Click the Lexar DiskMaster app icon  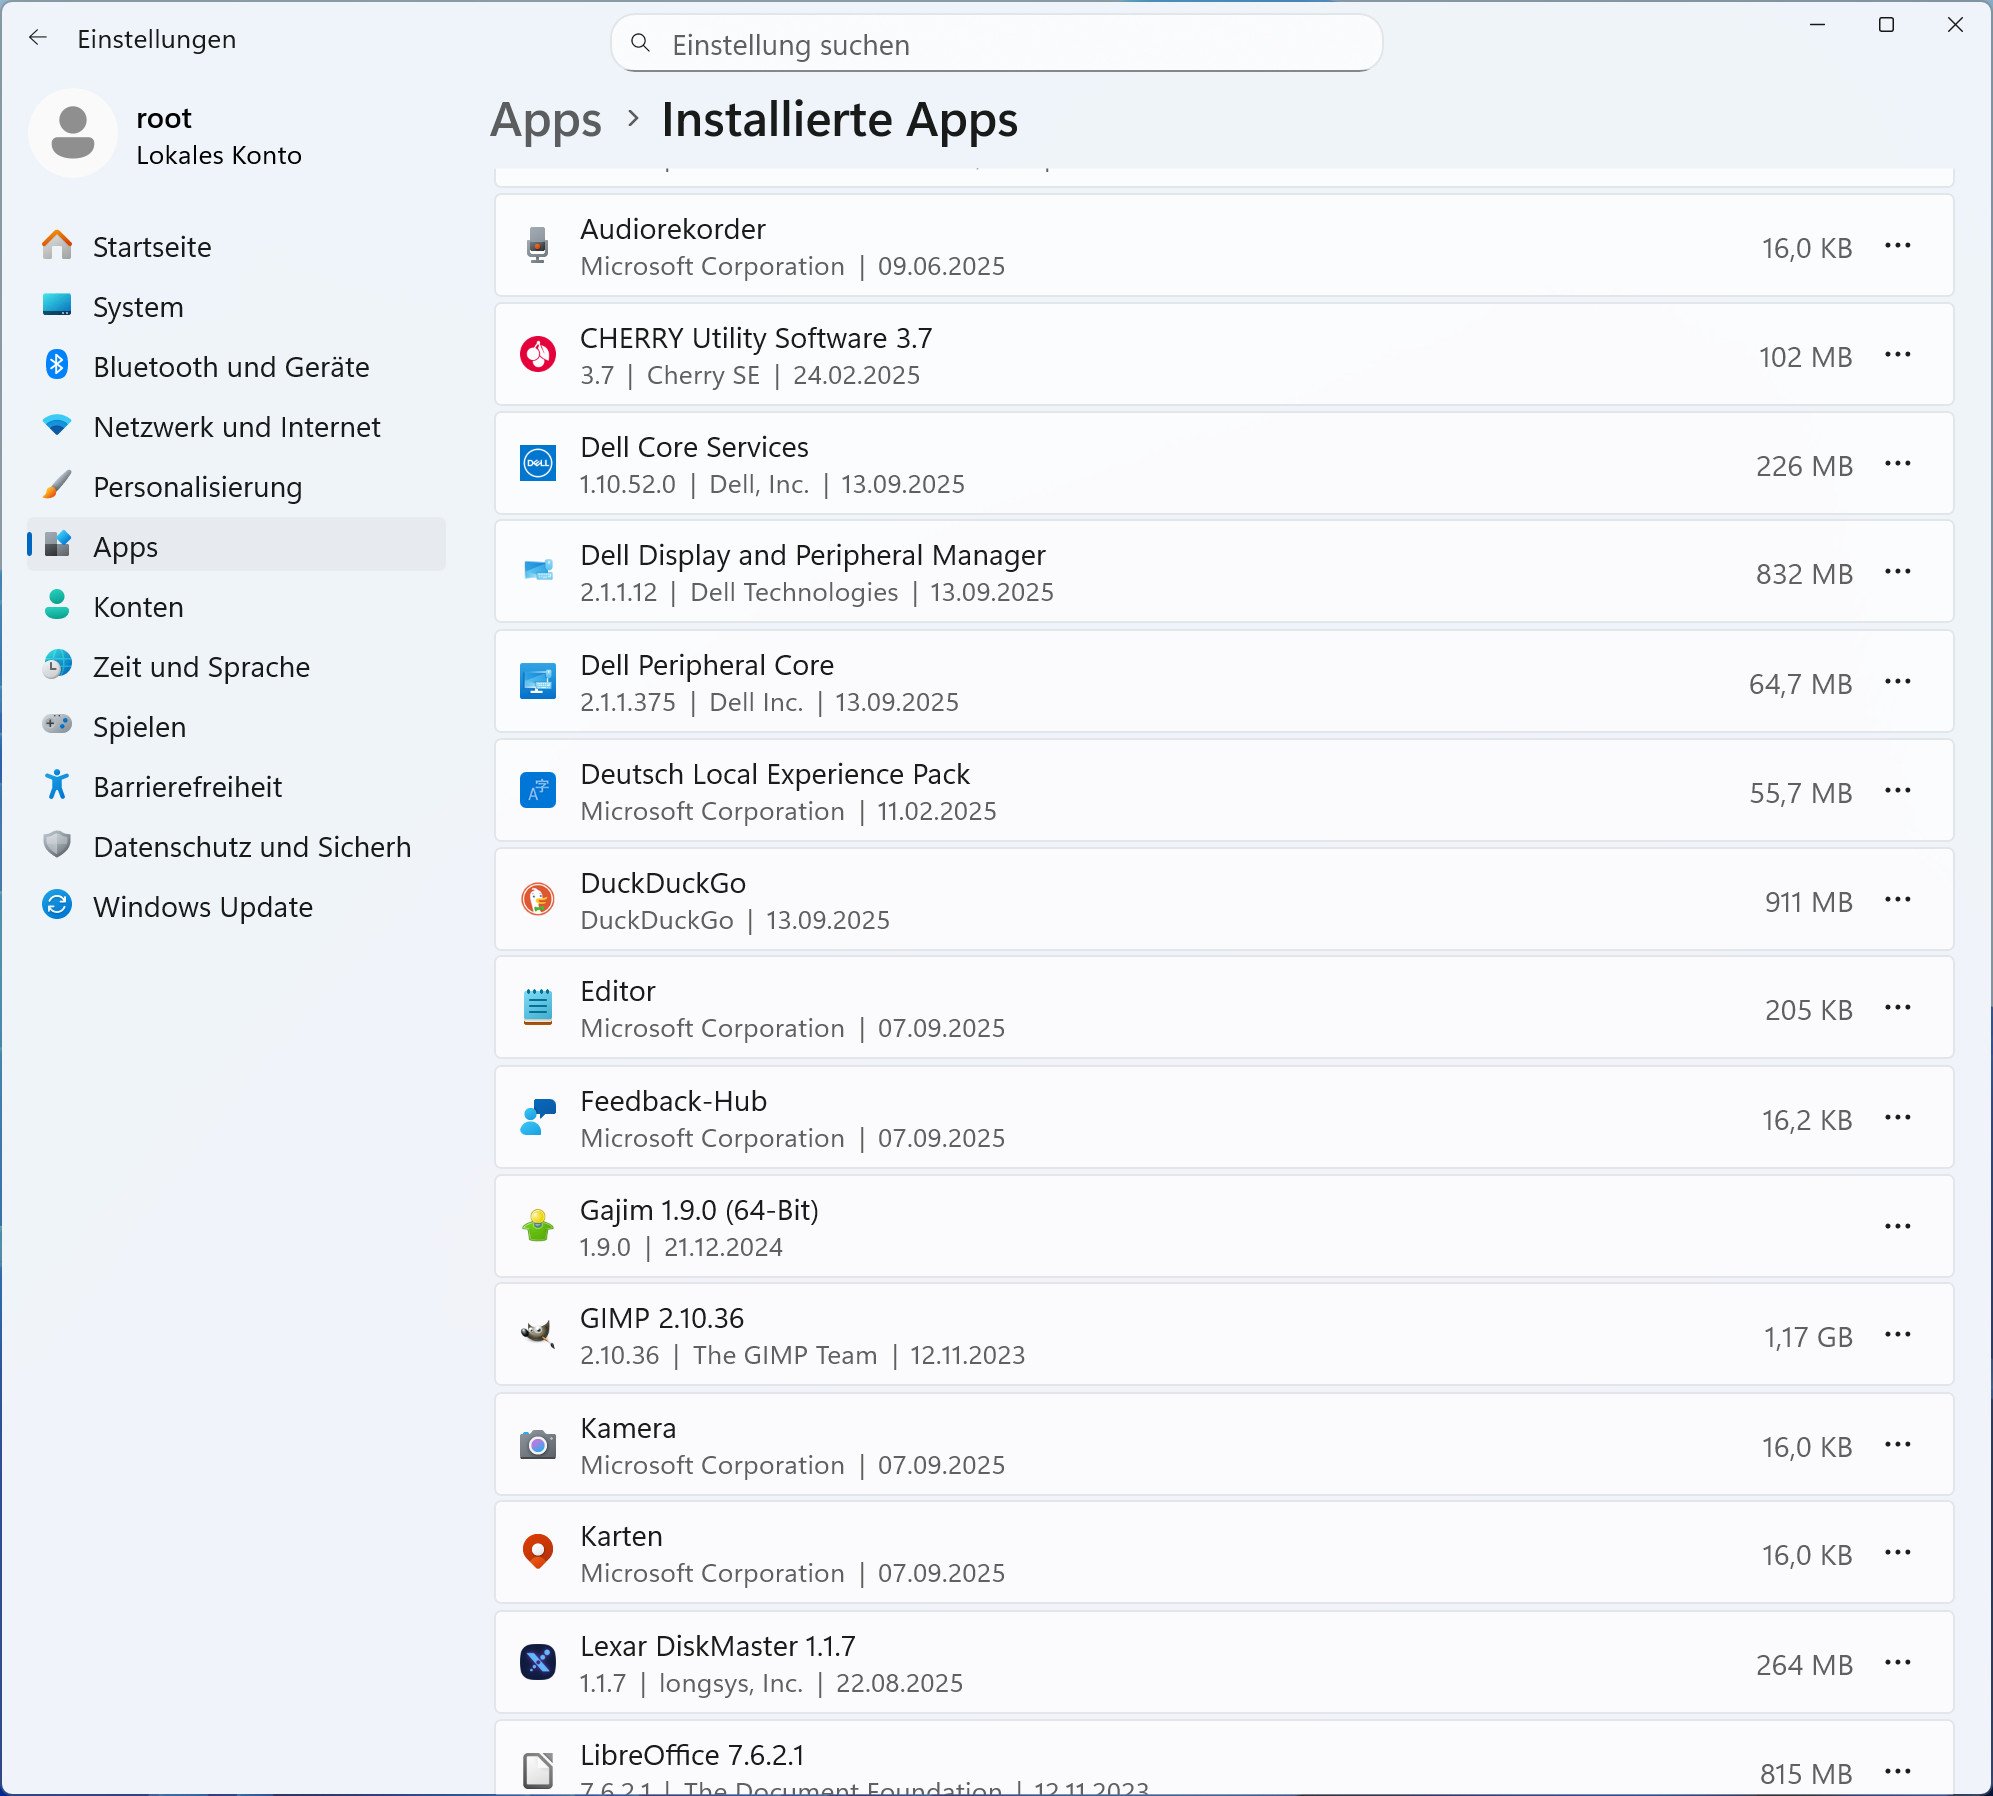click(x=538, y=1663)
